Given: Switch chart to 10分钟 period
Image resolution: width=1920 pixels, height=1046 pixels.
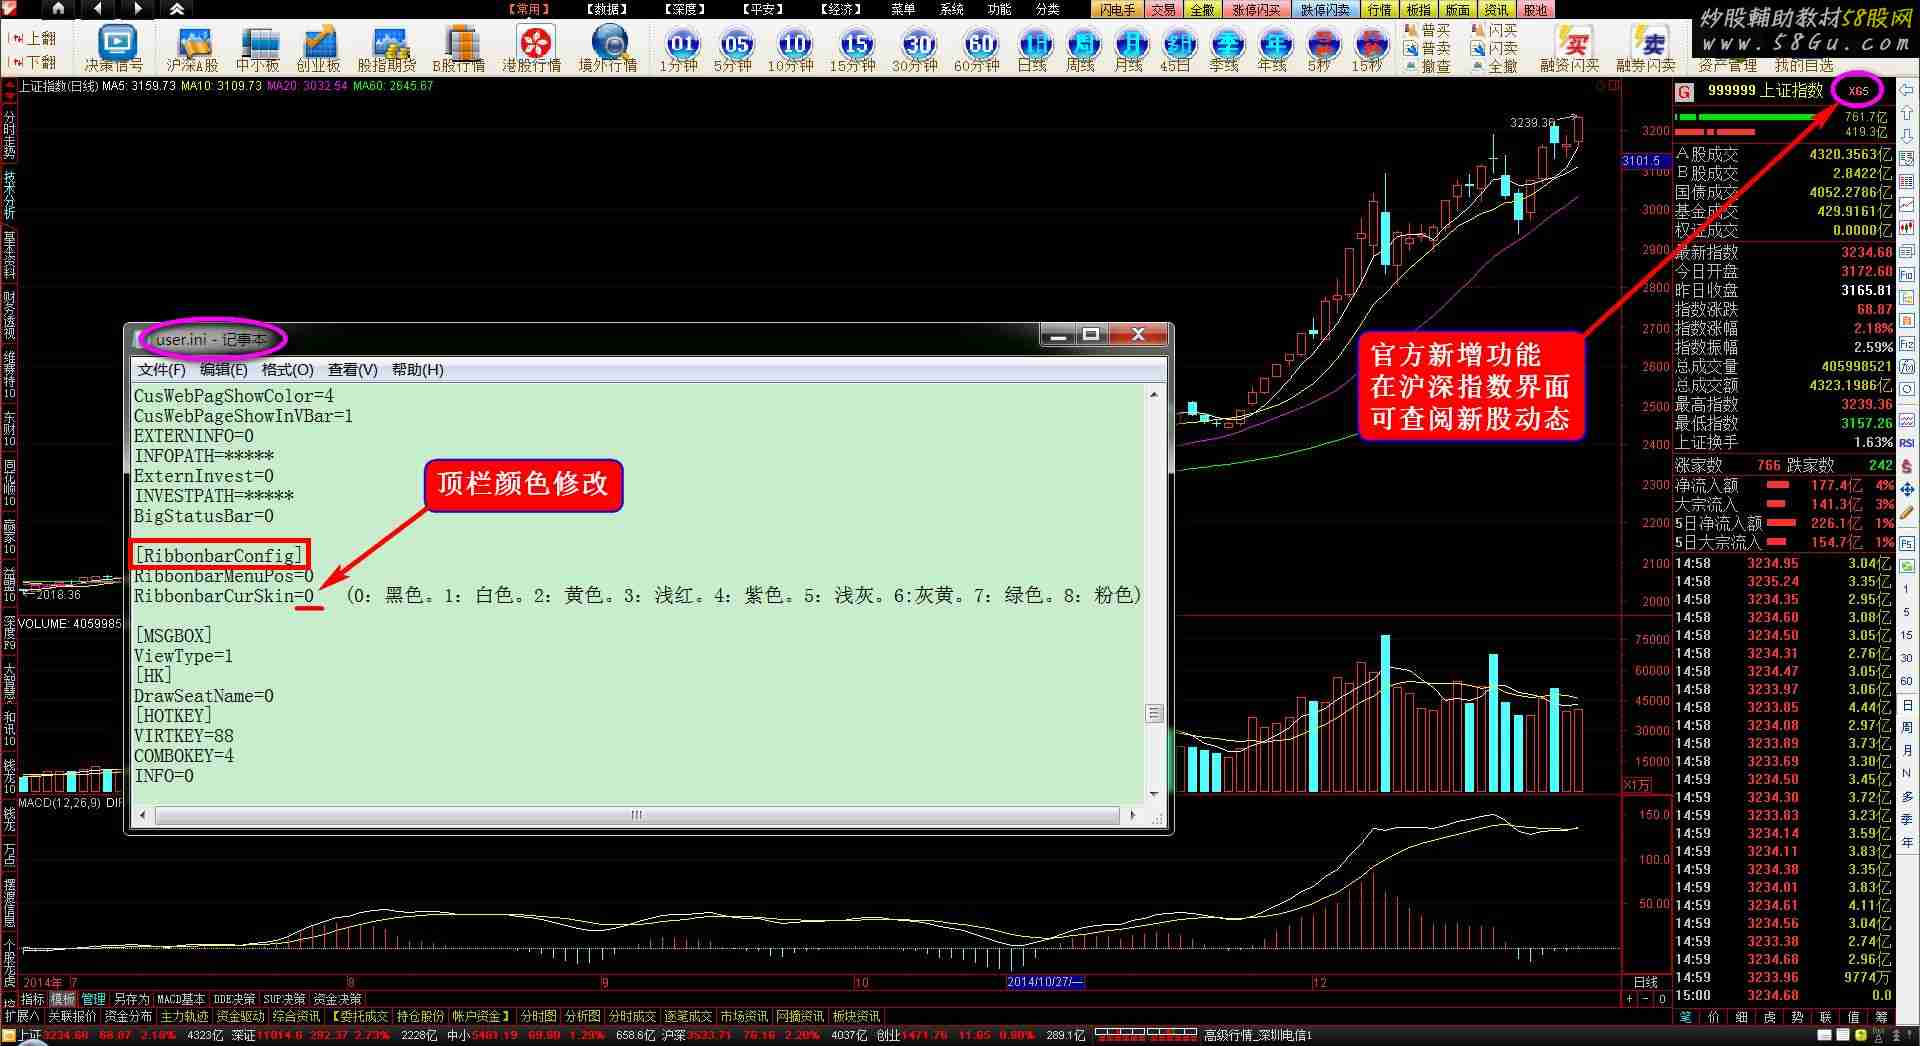Looking at the screenshot, I should click(792, 48).
